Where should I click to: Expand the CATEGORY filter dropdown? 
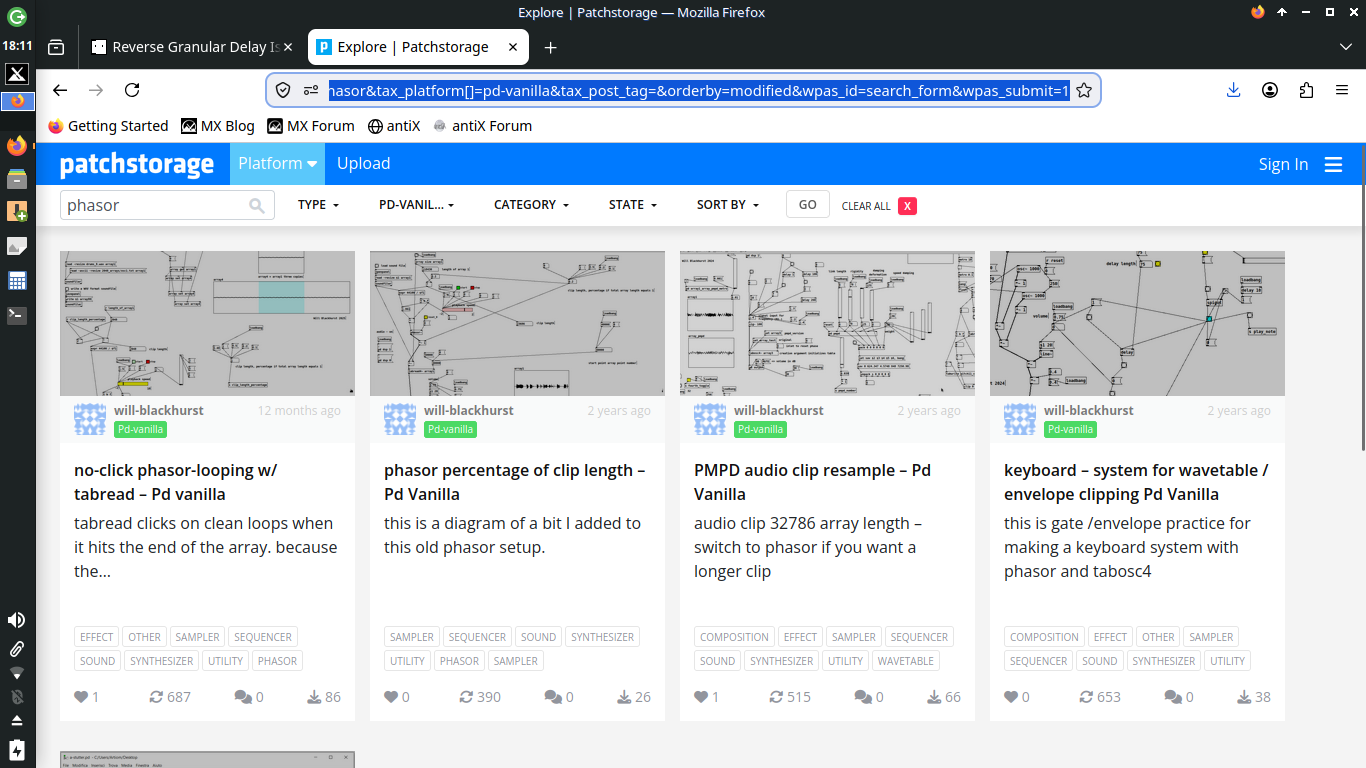tap(531, 205)
